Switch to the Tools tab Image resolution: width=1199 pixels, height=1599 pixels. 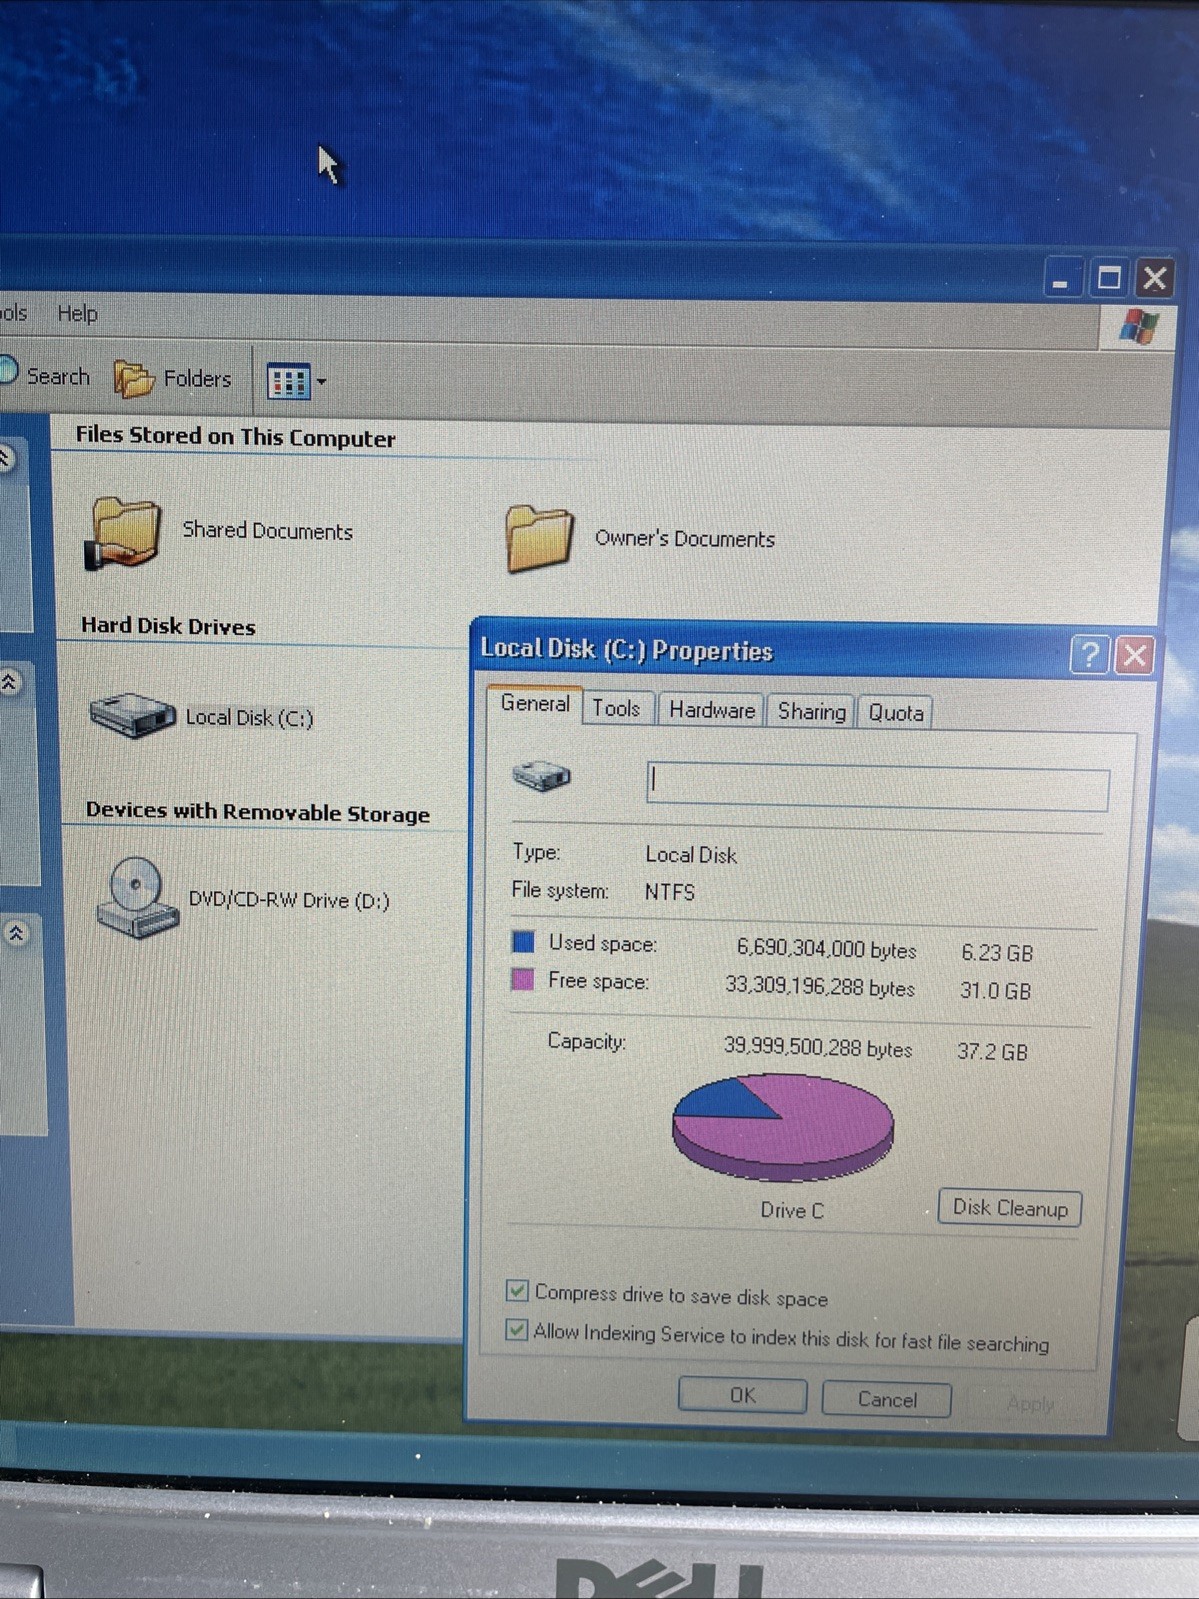(x=616, y=708)
